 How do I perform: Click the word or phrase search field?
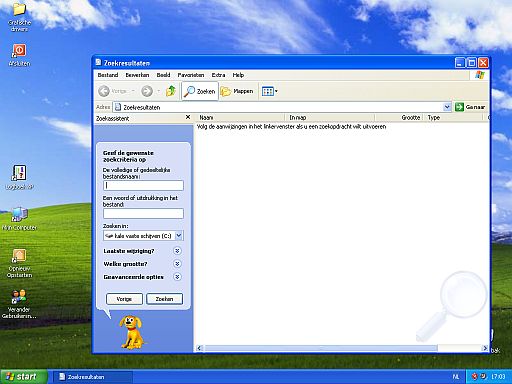coord(143,213)
